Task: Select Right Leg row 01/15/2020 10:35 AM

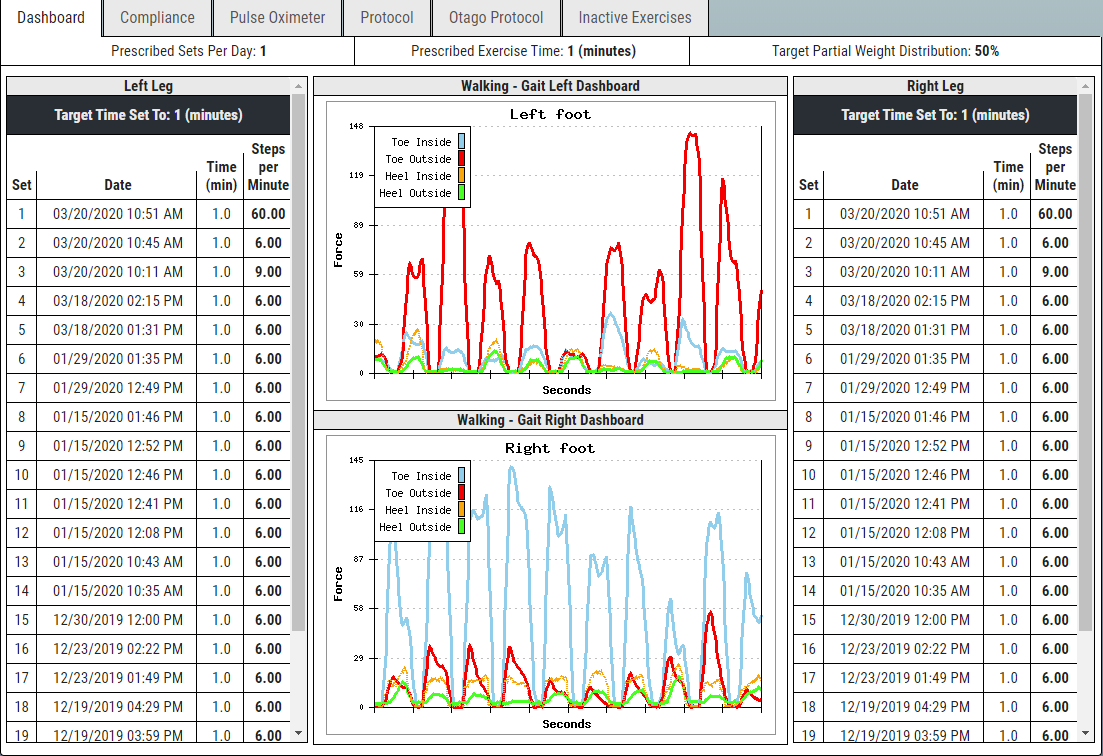Action: 935,591
